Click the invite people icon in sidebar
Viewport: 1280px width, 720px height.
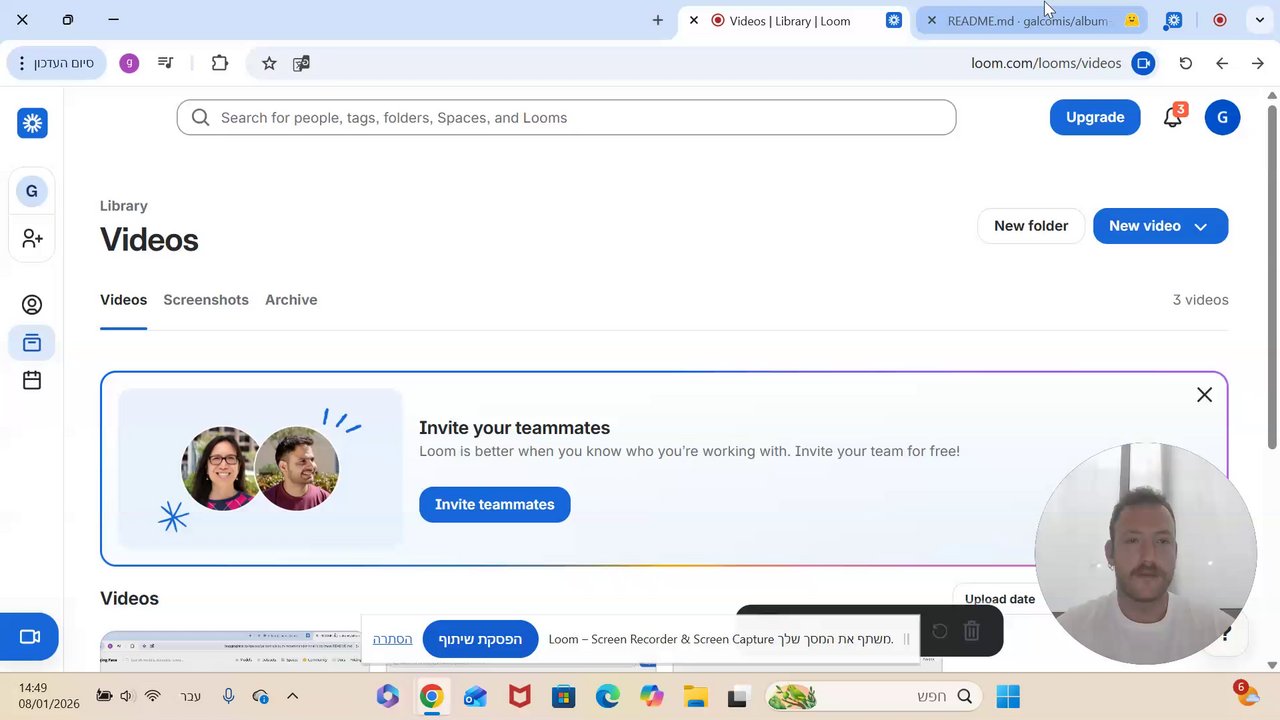coord(32,238)
